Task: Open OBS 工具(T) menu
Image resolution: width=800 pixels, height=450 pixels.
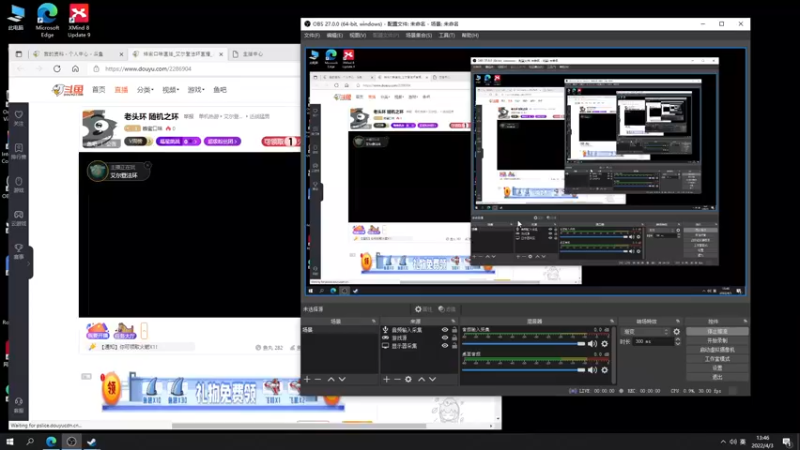Action: tap(446, 35)
